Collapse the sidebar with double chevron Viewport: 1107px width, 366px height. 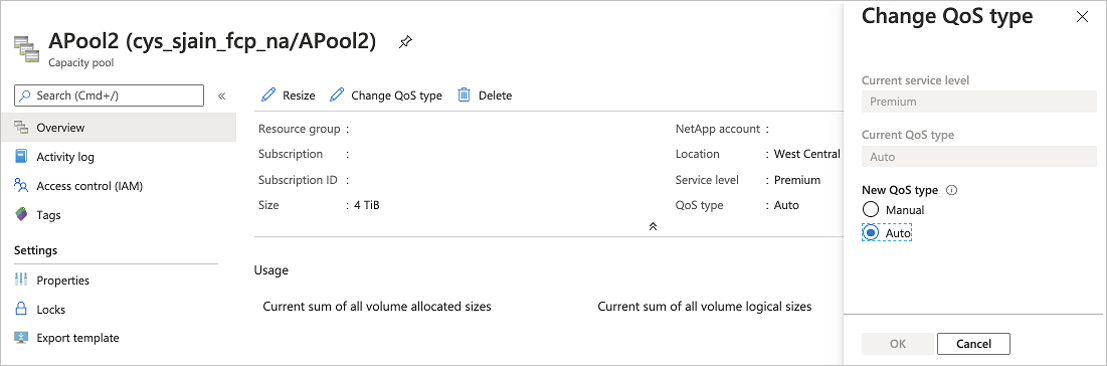[x=221, y=95]
